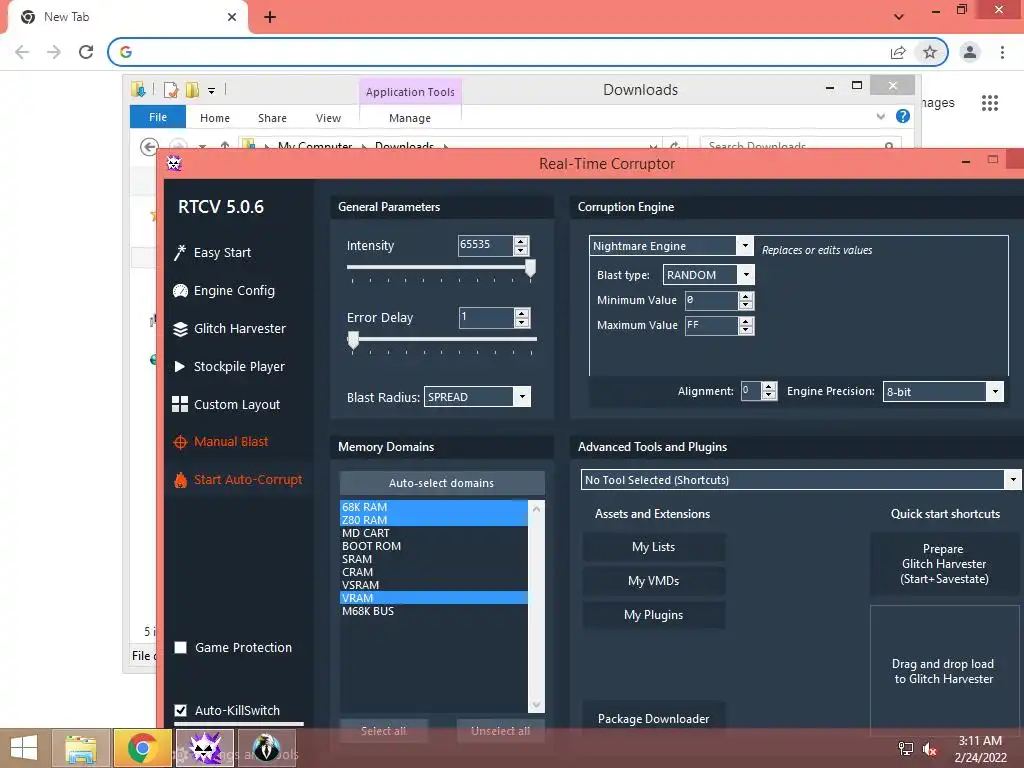Viewport: 1024px width, 768px height.
Task: Open Chrome three-dot menu
Action: (1002, 52)
